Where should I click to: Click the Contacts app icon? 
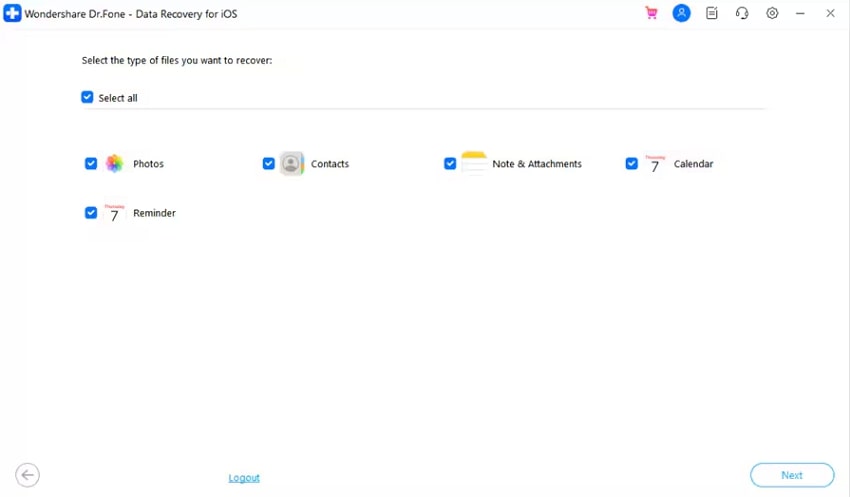tap(292, 163)
